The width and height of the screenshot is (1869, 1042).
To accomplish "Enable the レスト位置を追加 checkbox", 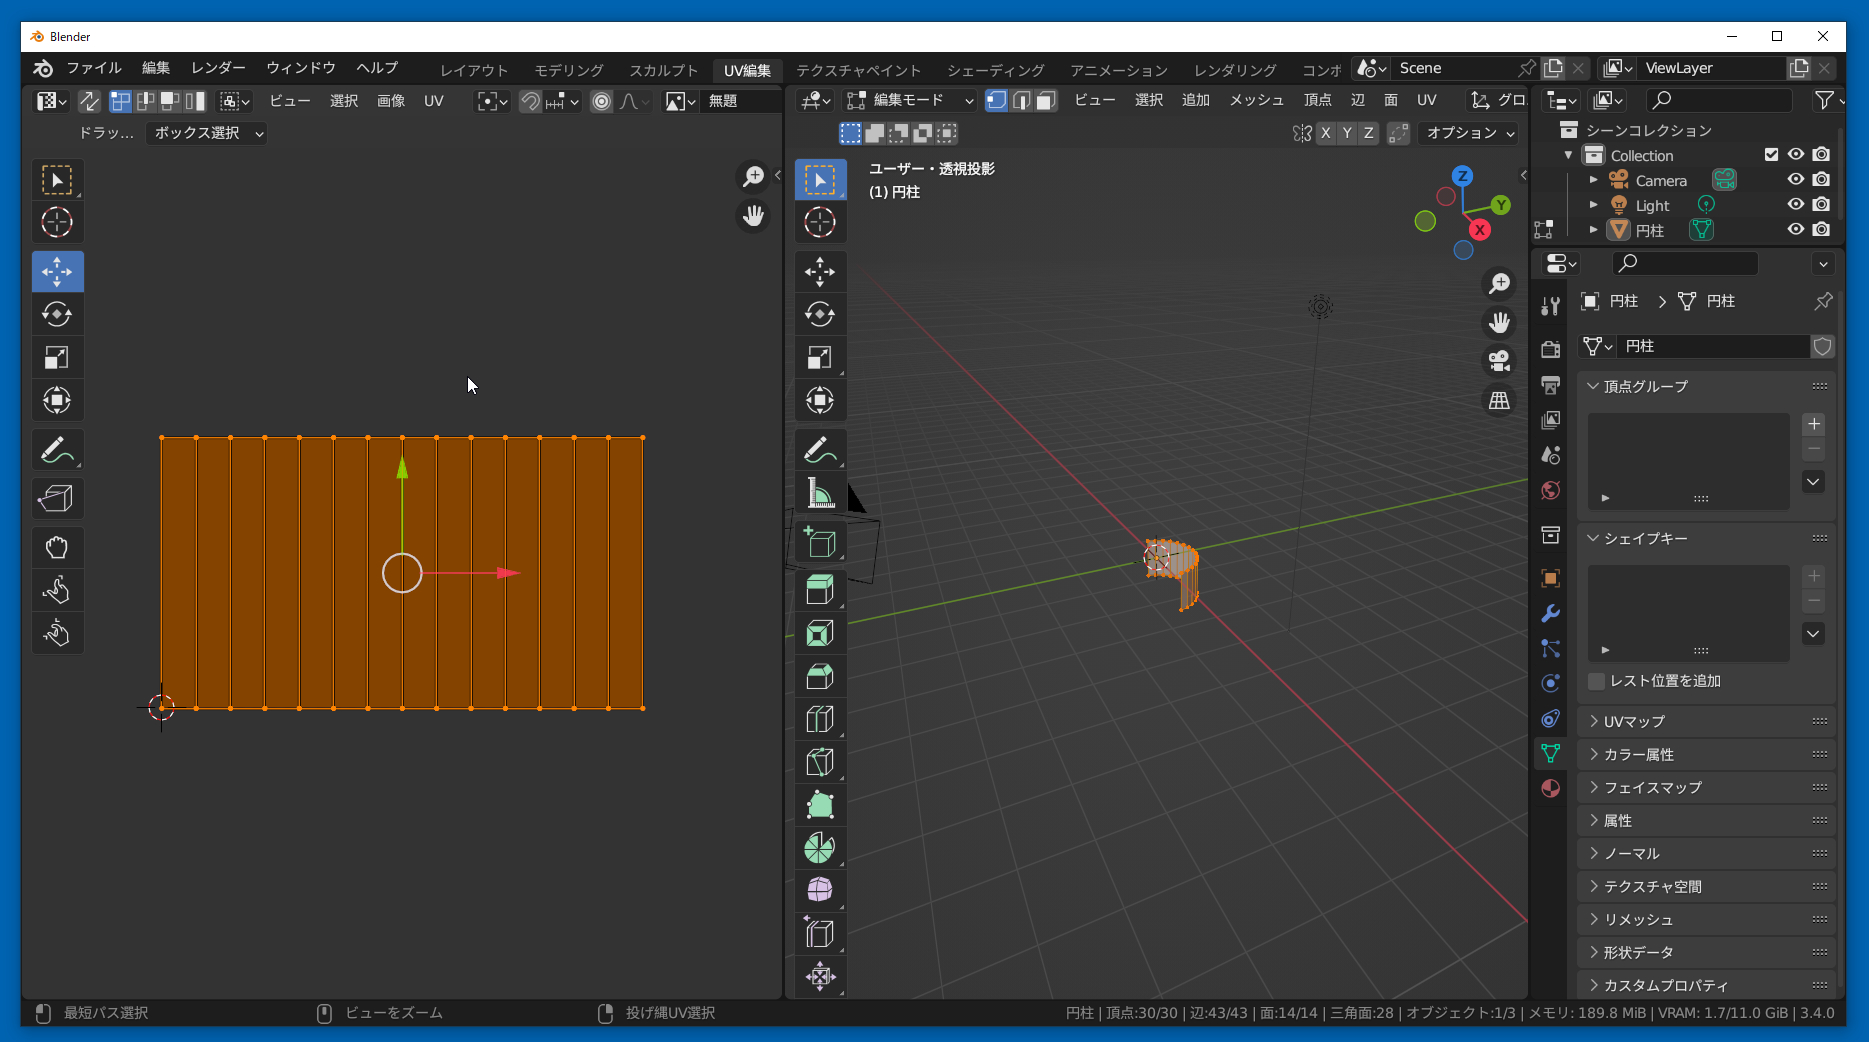I will [1597, 681].
